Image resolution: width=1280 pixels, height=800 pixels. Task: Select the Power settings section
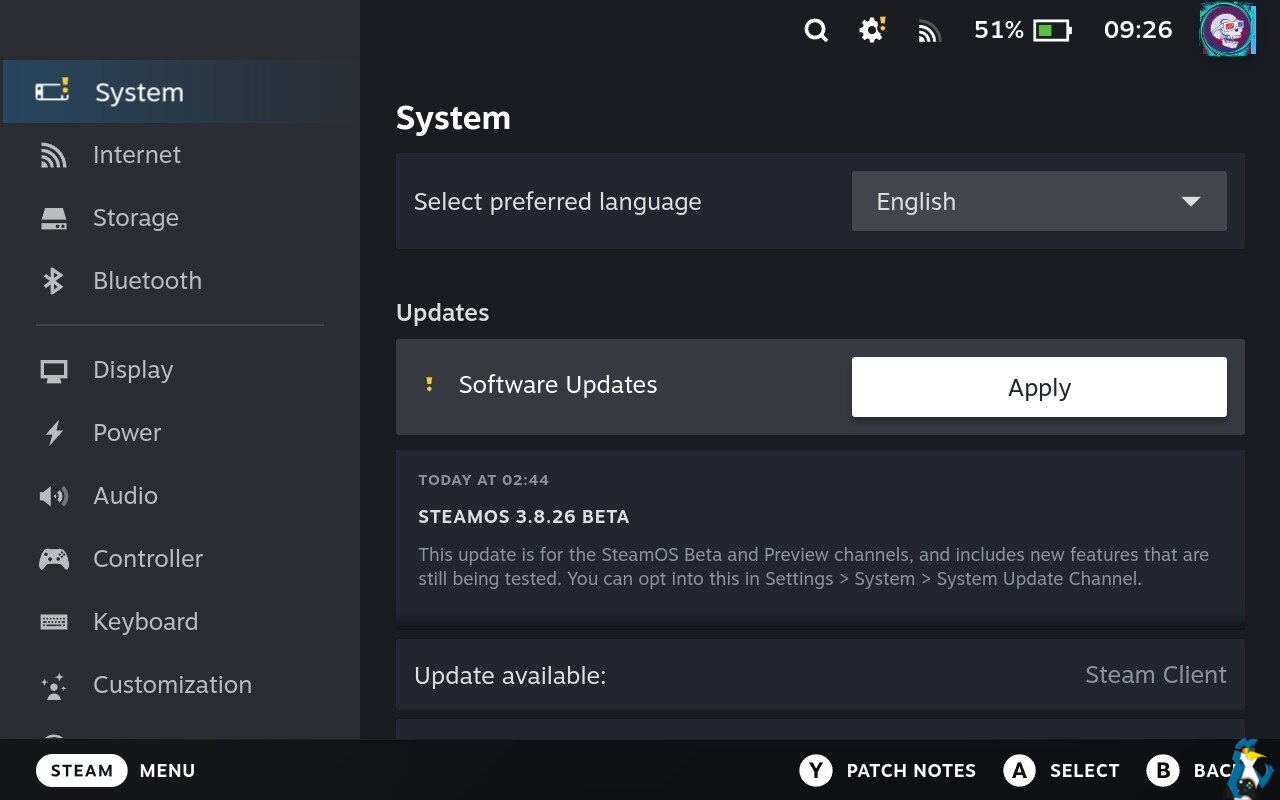click(x=180, y=433)
